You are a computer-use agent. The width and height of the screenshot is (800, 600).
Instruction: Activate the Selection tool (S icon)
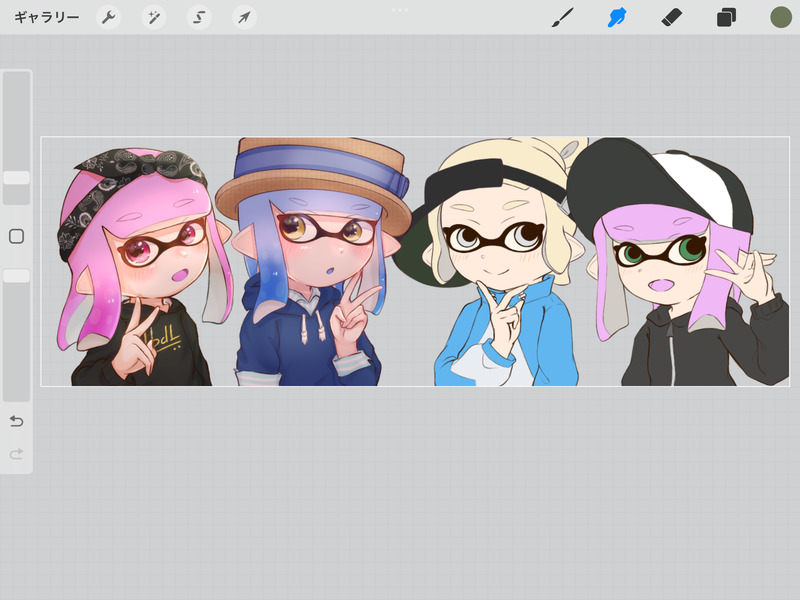click(199, 18)
